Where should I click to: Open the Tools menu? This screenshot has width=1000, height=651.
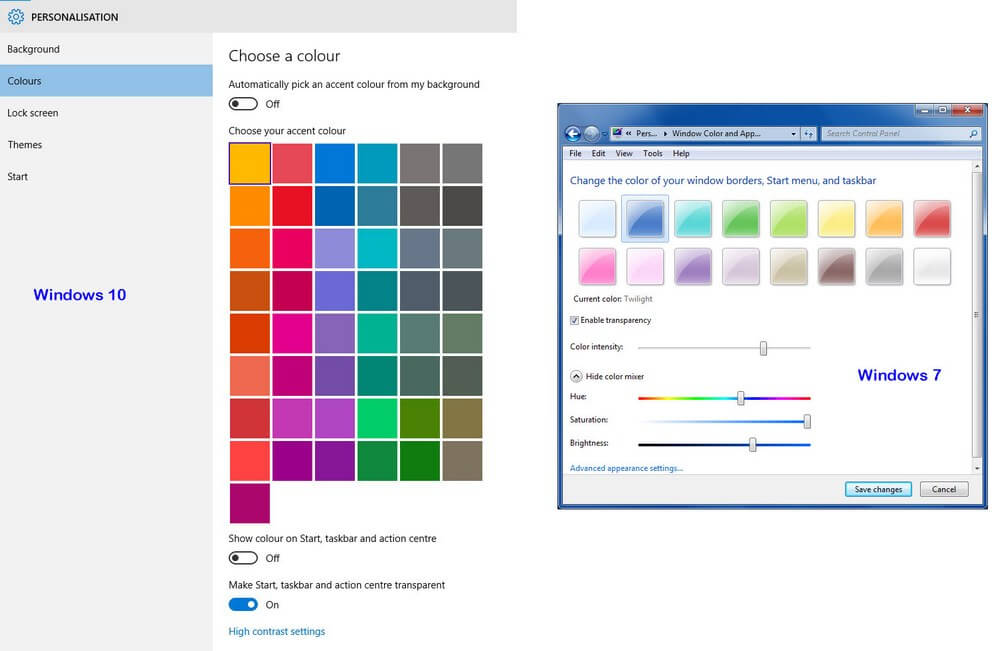pyautogui.click(x=652, y=154)
